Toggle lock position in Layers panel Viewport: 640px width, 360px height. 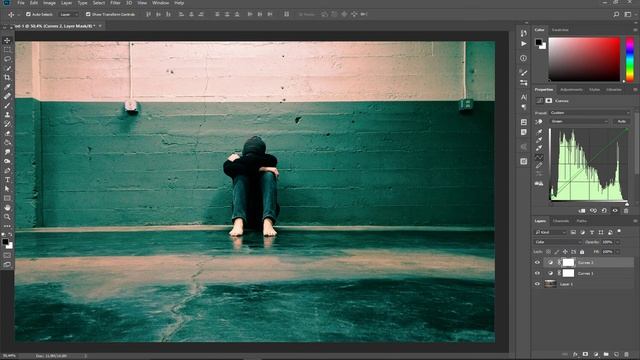(x=565, y=252)
